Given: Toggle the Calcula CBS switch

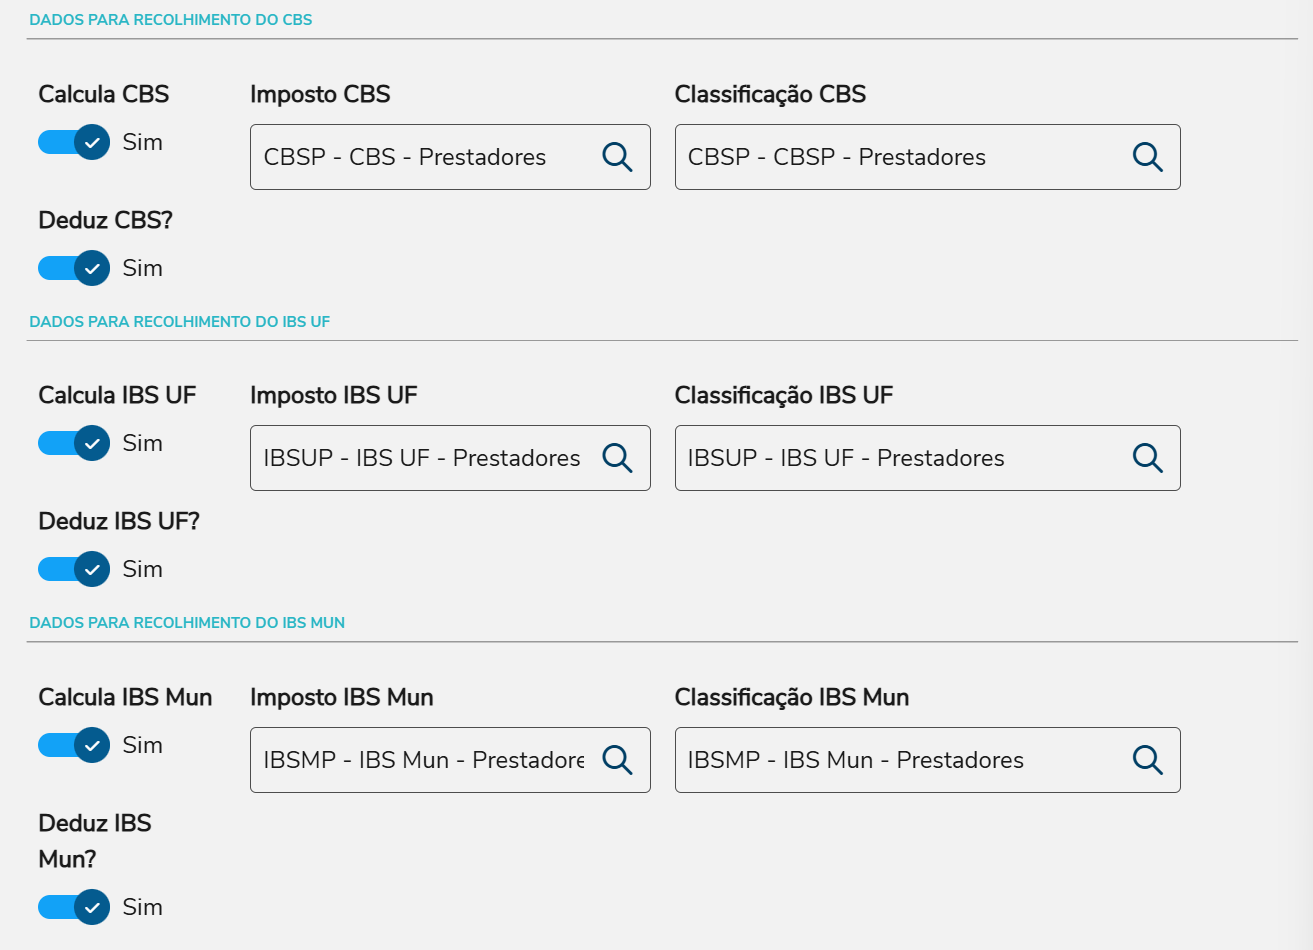Looking at the screenshot, I should tap(74, 142).
